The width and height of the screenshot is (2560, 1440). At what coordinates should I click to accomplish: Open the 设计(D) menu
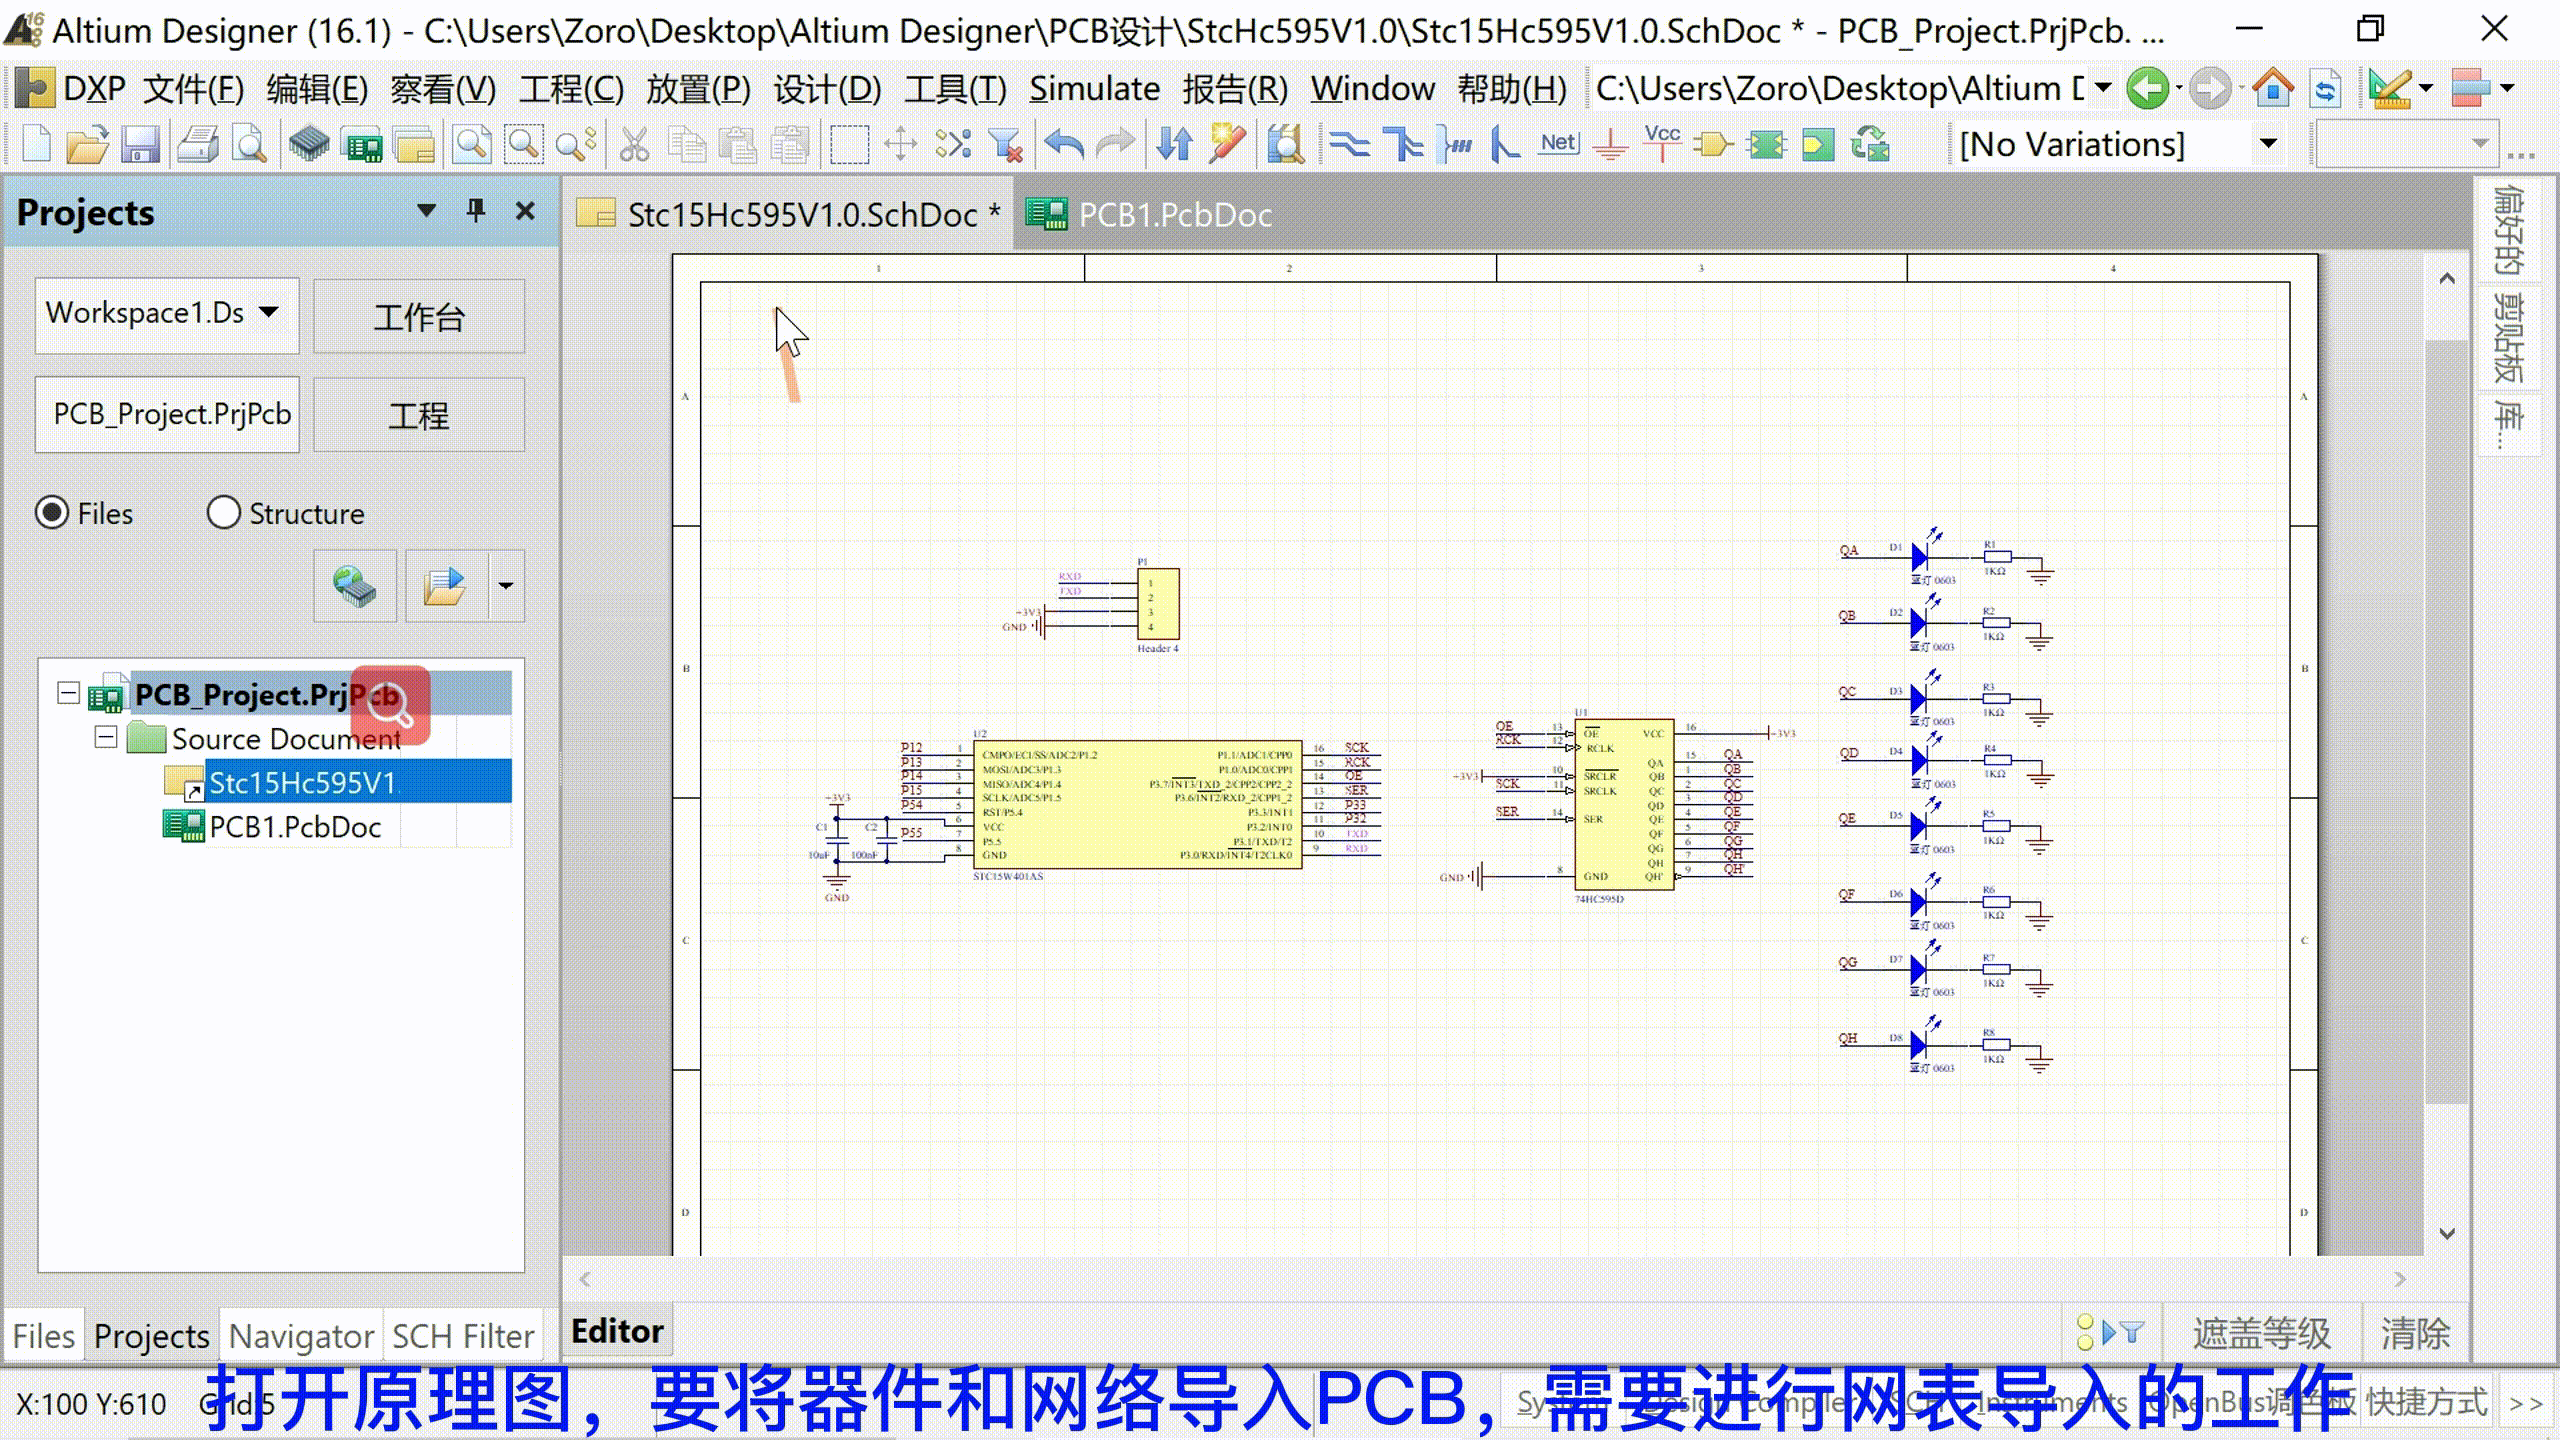826,89
